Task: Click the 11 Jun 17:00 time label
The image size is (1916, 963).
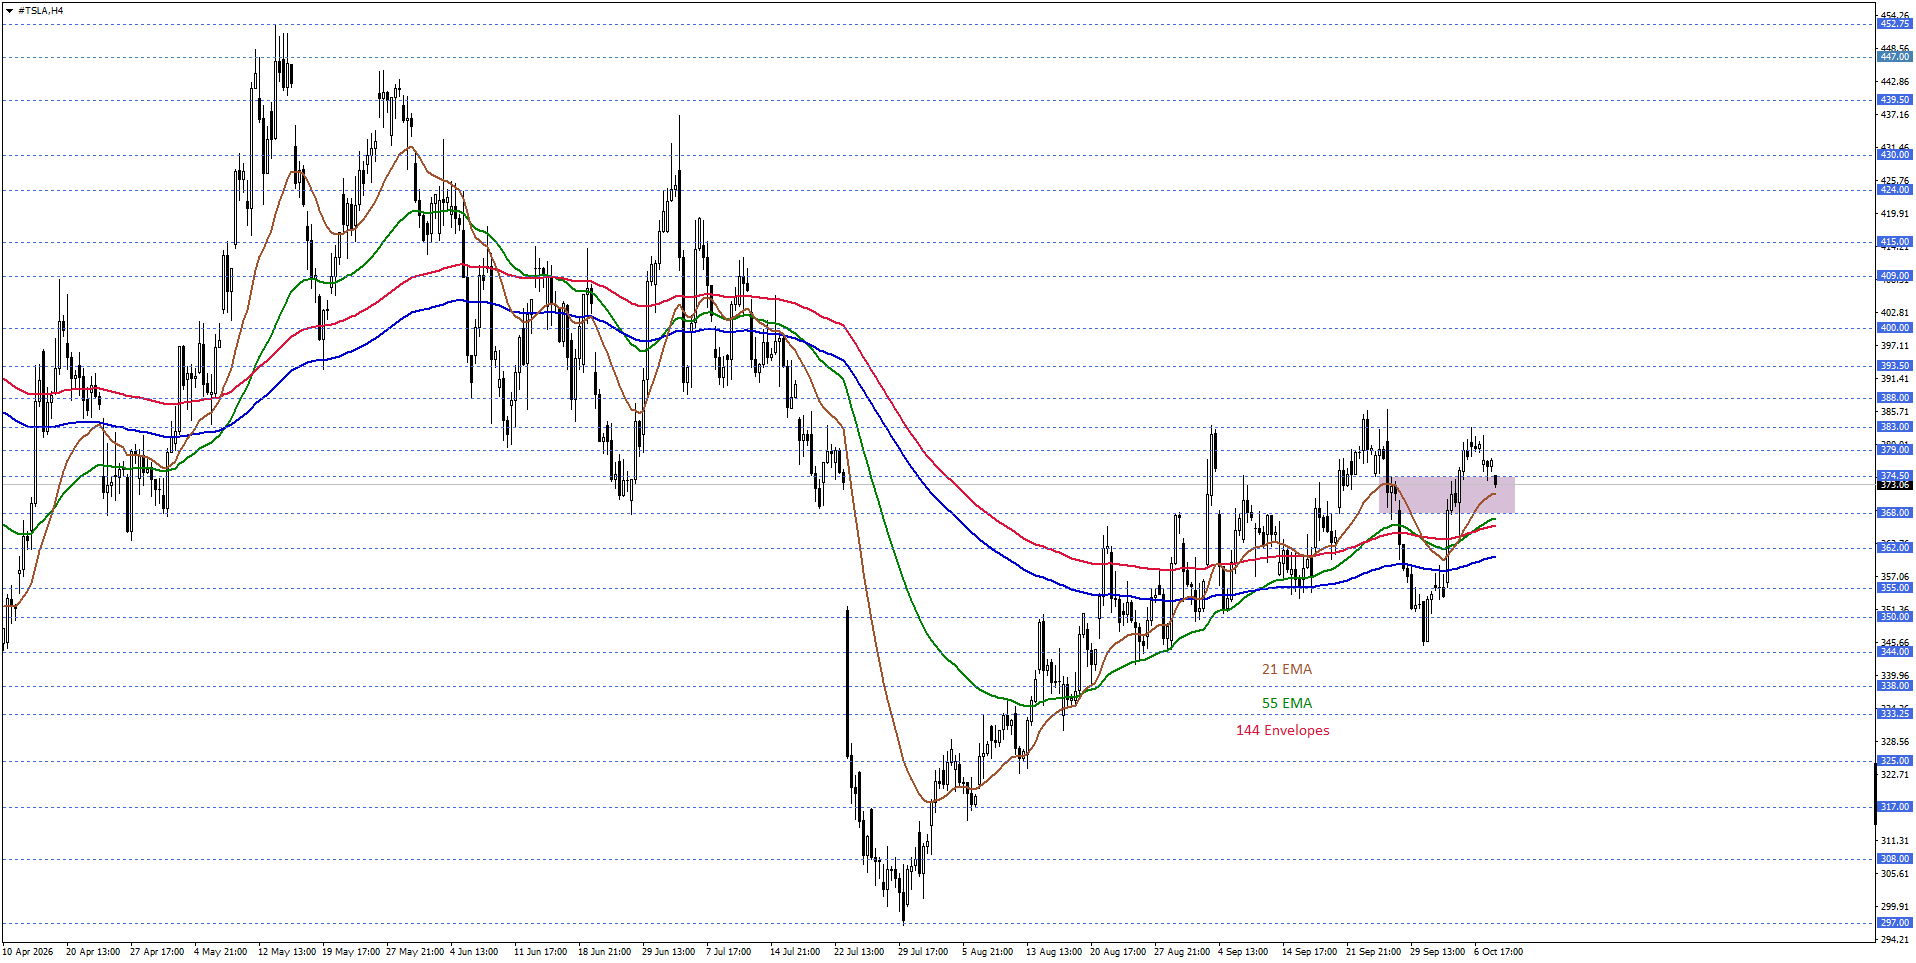Action: point(541,952)
